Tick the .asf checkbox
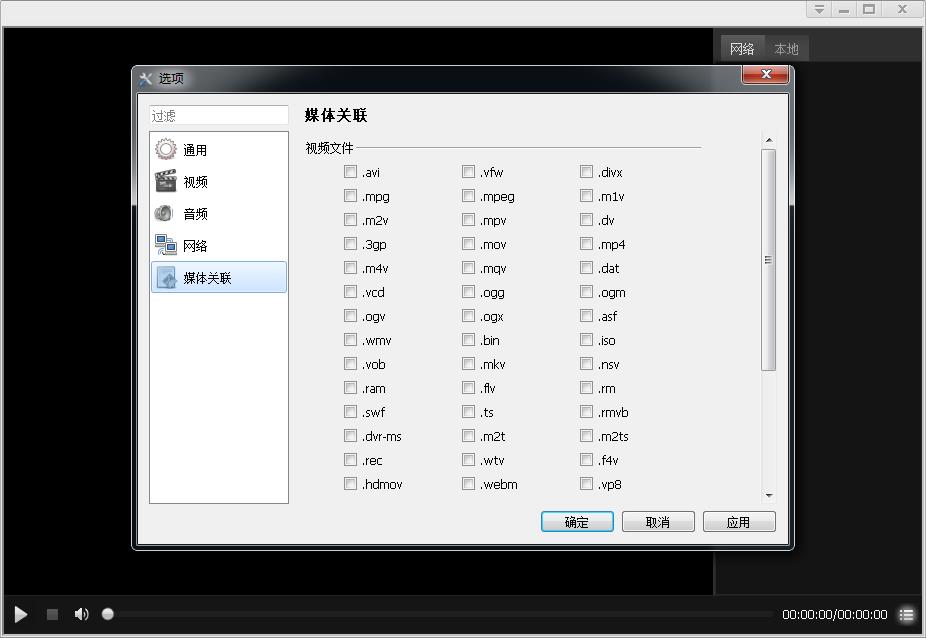Image resolution: width=926 pixels, height=638 pixels. tap(586, 315)
